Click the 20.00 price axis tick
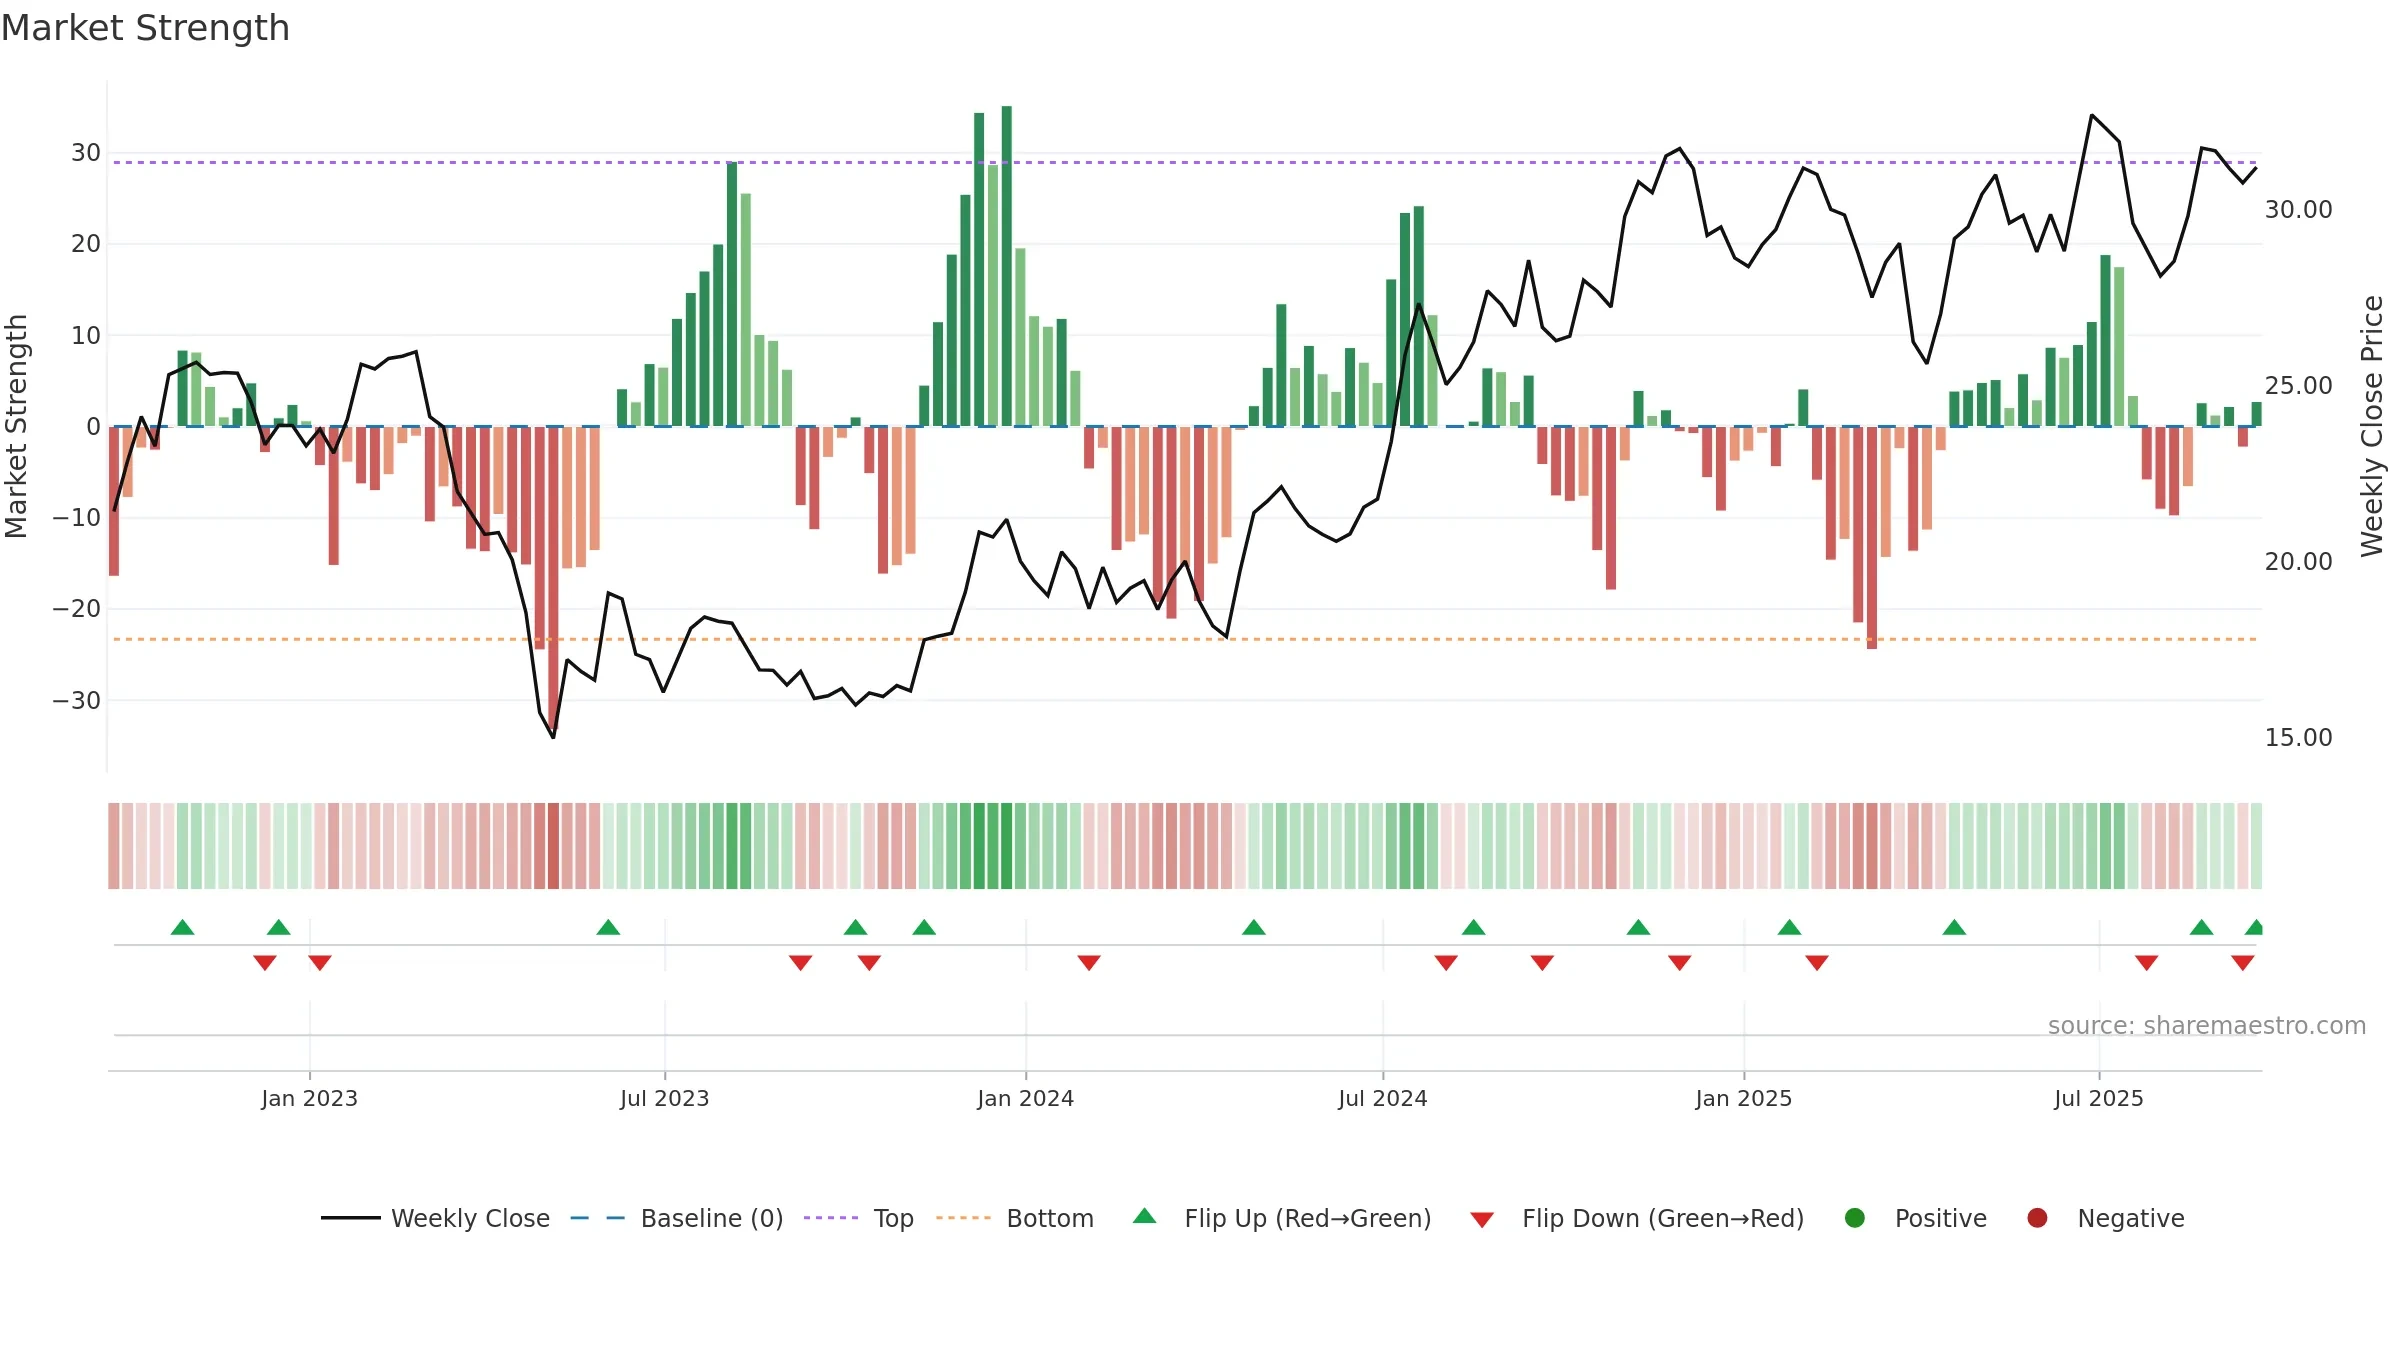The height and width of the screenshot is (1350, 2400). 2298,562
